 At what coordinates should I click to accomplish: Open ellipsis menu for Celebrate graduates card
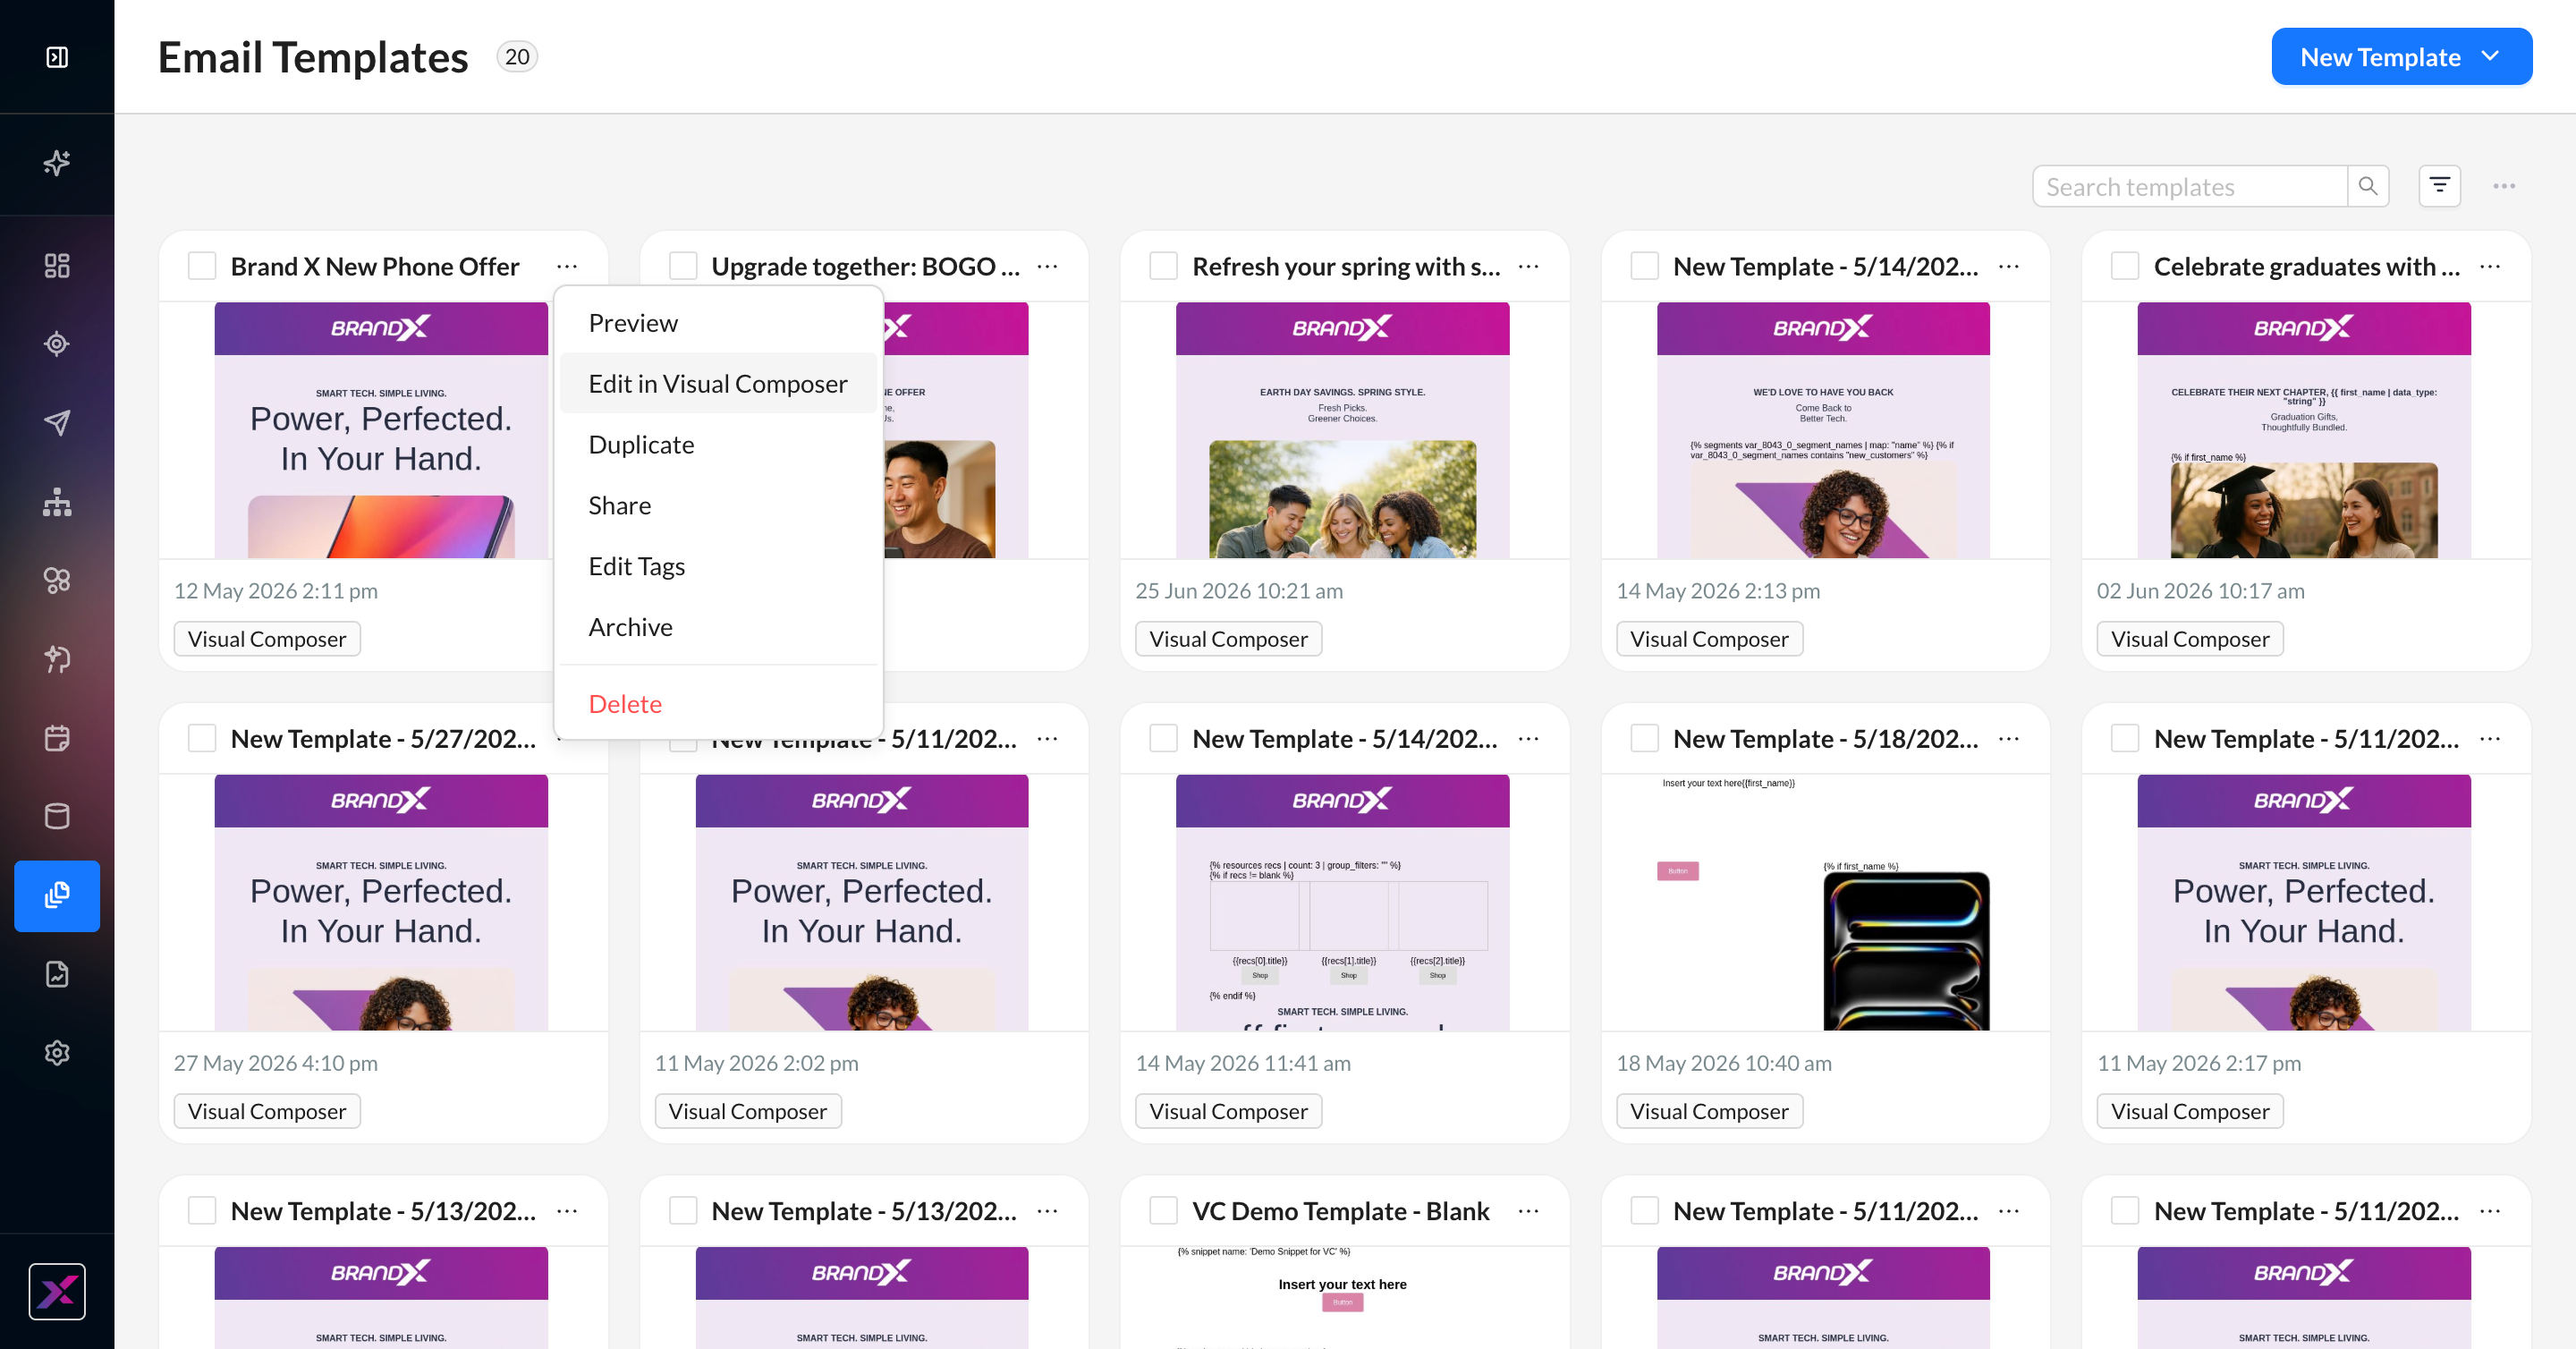2490,266
